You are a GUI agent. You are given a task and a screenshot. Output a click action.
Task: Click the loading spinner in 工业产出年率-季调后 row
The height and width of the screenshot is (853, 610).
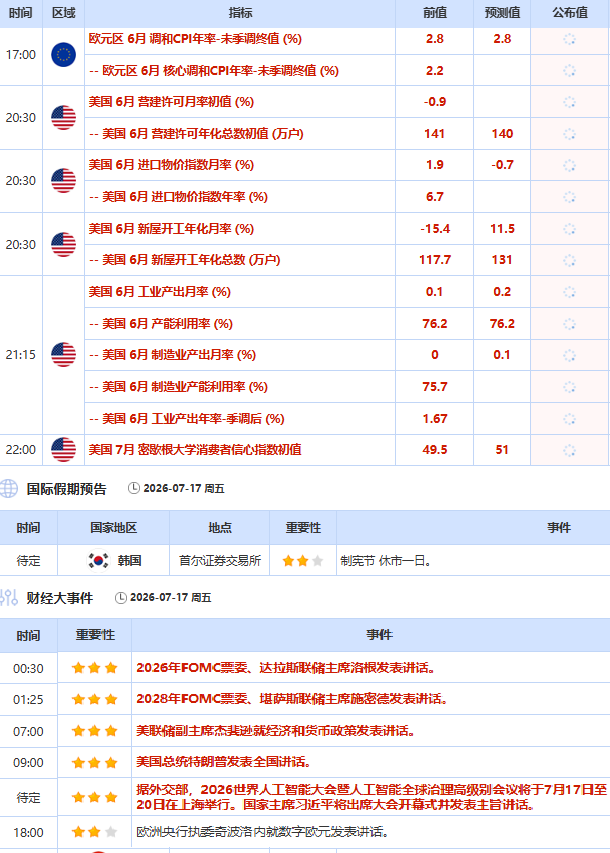569,419
